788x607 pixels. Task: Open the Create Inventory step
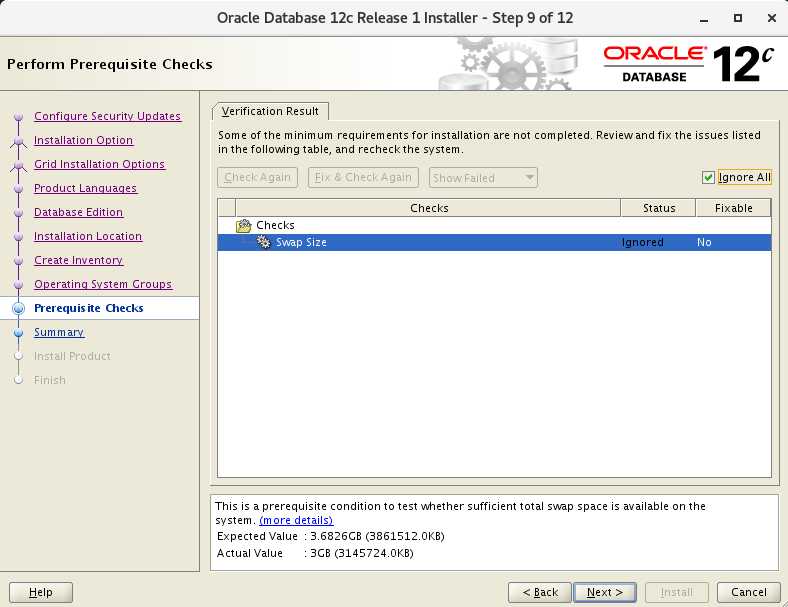coord(78,261)
